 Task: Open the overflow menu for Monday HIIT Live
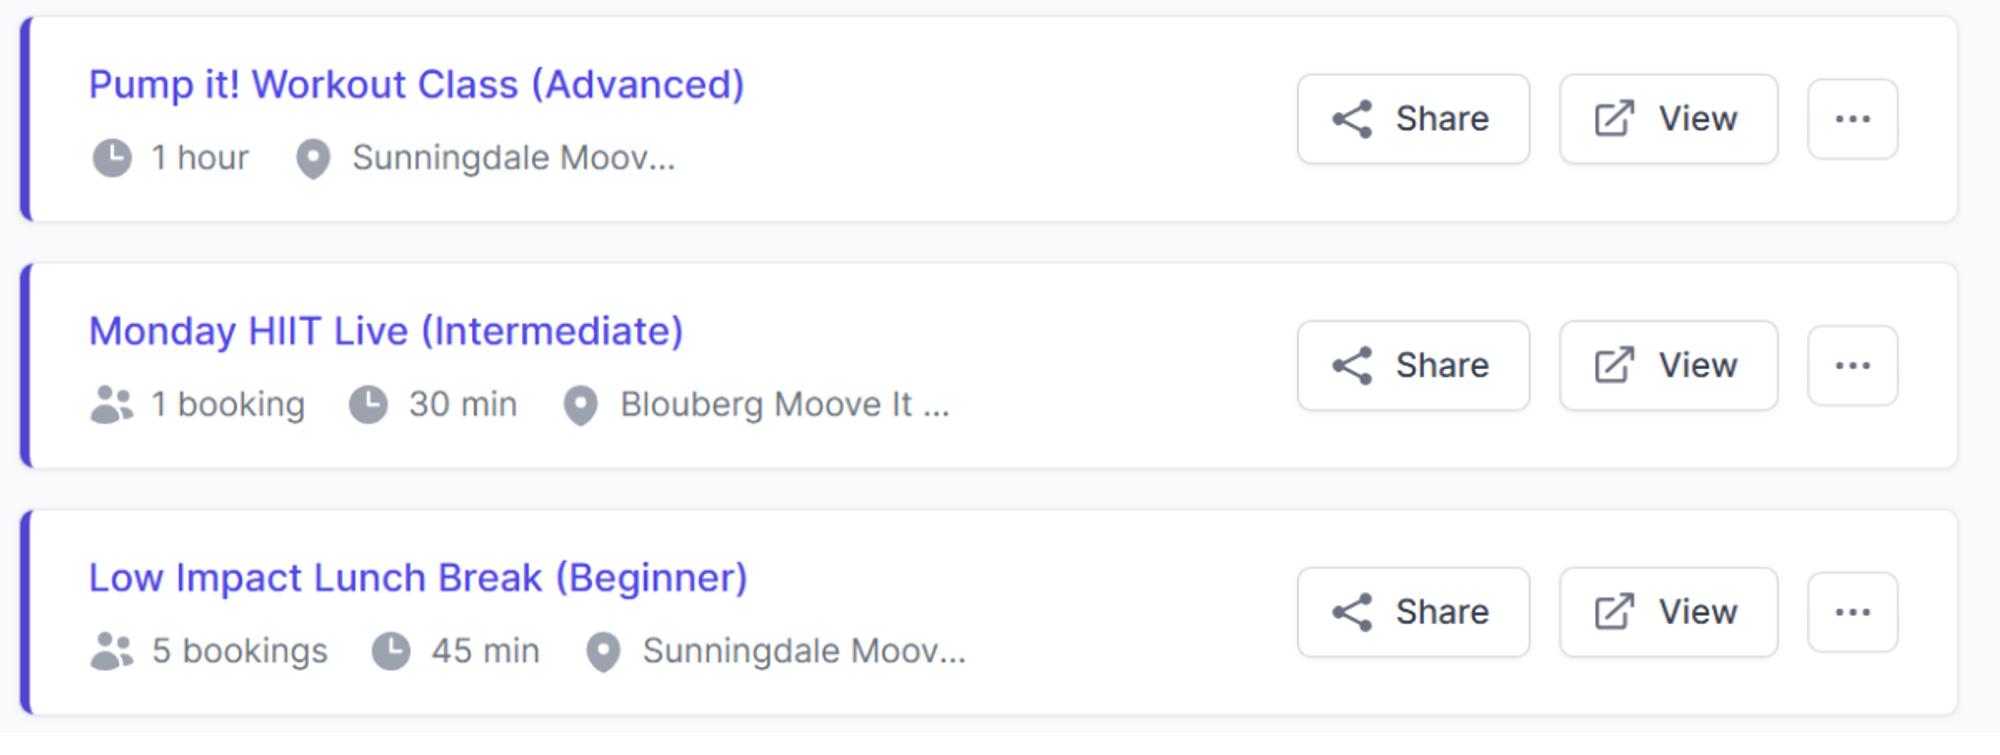[1853, 366]
